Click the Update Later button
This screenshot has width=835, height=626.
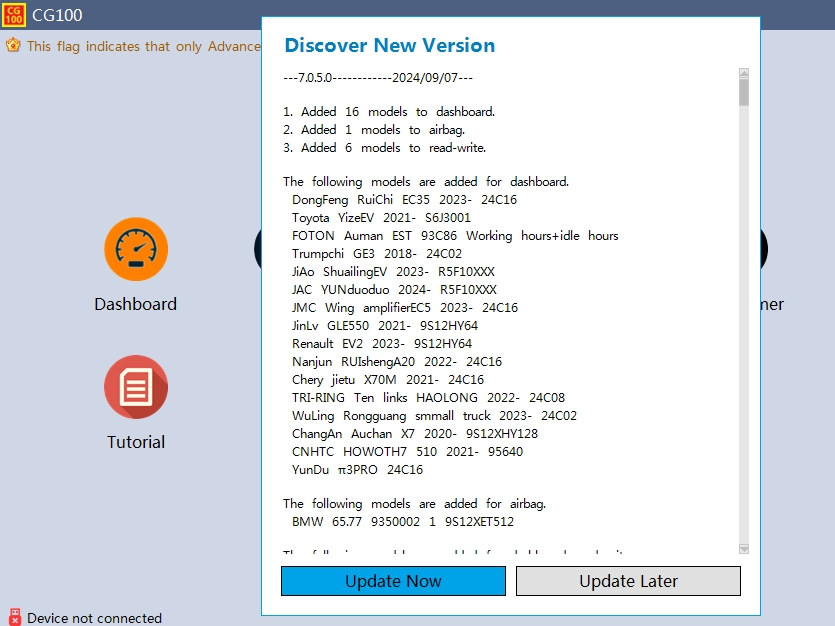[x=628, y=581]
